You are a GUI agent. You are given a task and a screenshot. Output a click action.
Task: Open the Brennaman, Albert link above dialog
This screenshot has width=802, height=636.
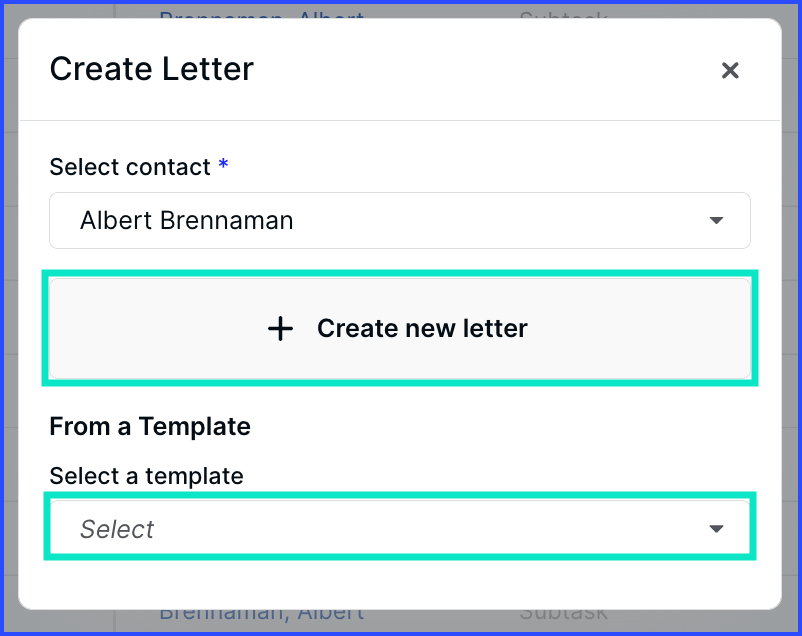click(x=262, y=14)
